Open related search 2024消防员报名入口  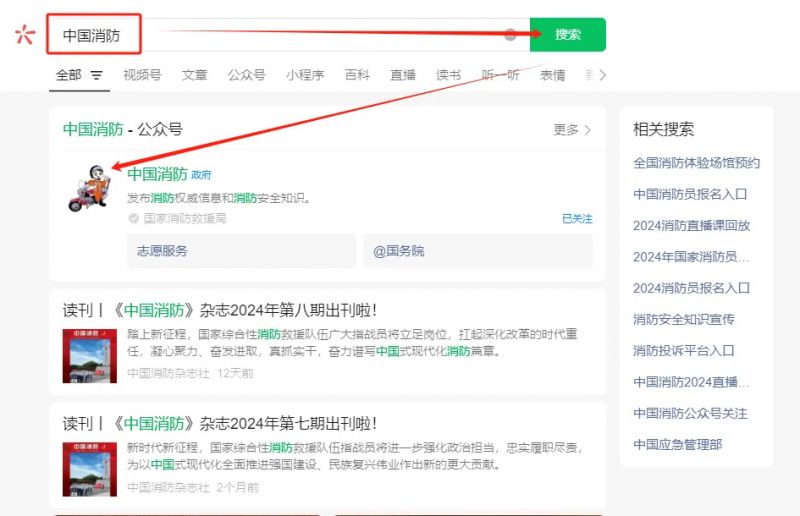[x=691, y=288]
